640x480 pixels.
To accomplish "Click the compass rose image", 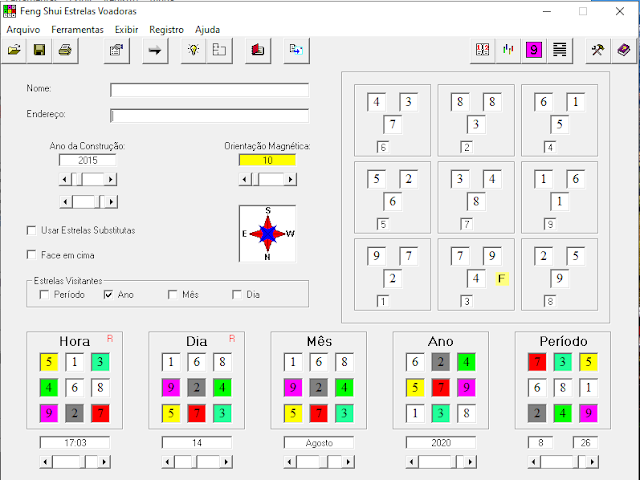I will click(x=267, y=233).
